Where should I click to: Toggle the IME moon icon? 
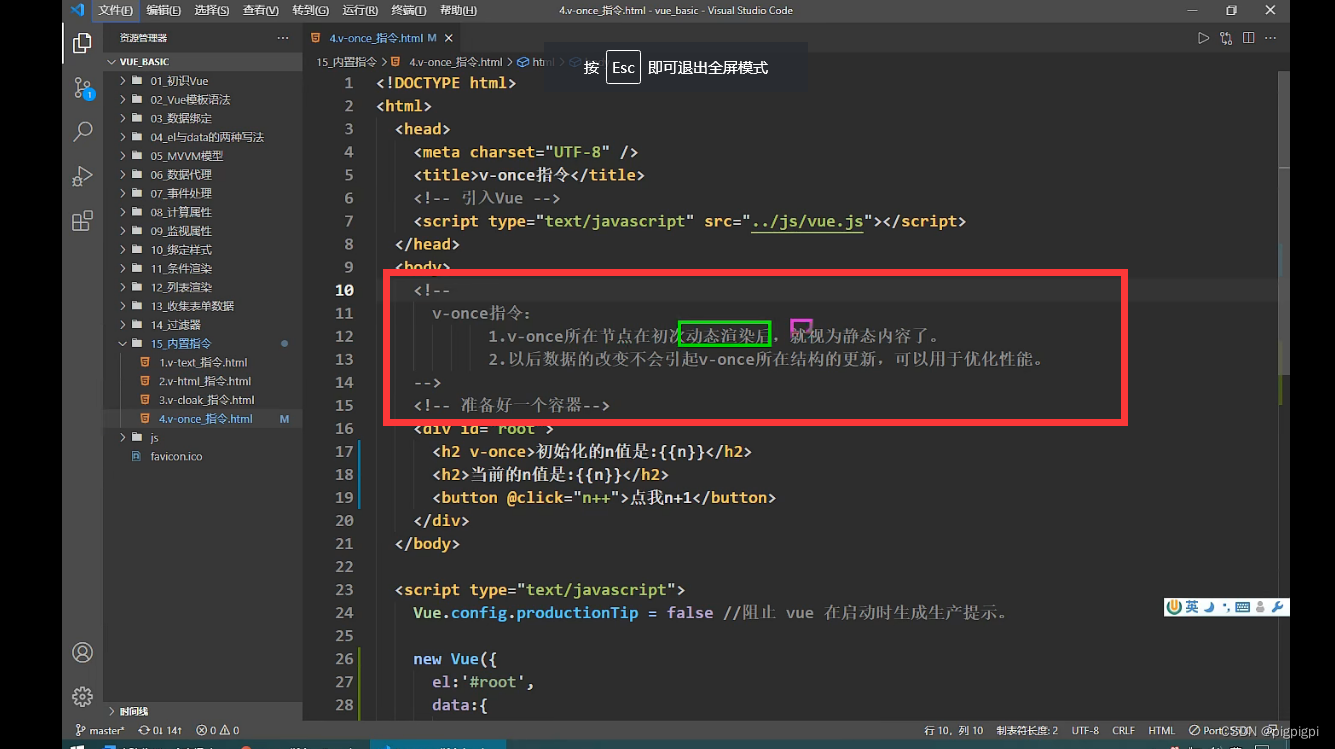(1209, 607)
